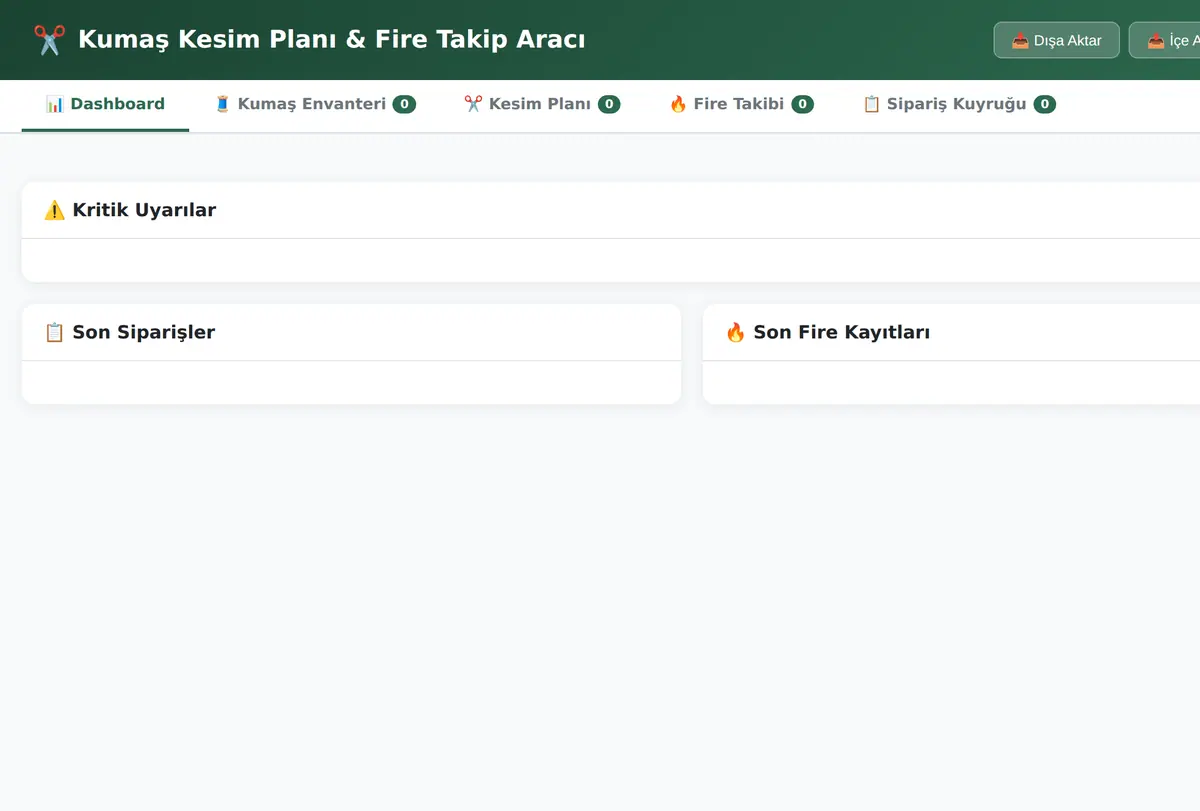Image resolution: width=1200 pixels, height=811 pixels.
Task: Click the bar chart icon on Dashboard tab
Action: point(55,104)
